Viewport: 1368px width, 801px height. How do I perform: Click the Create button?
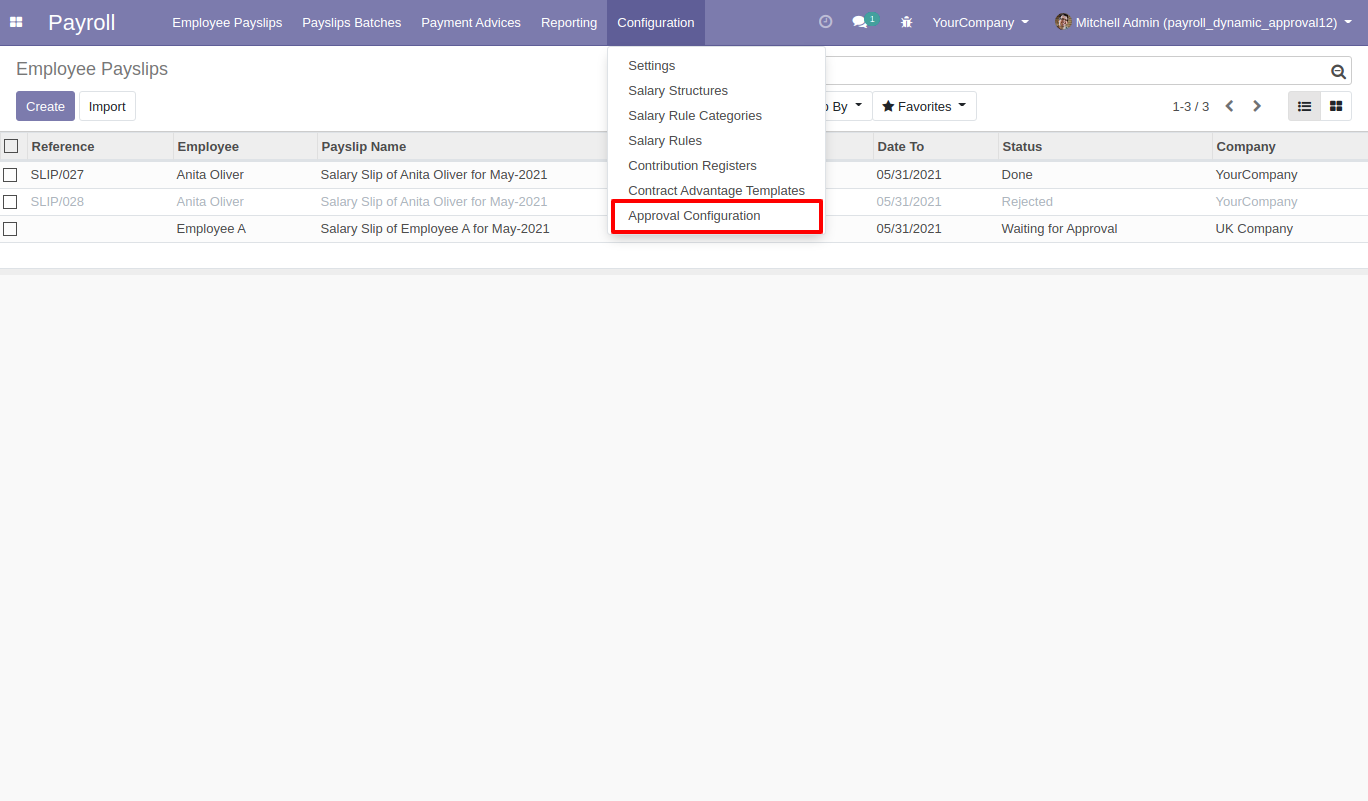(45, 106)
